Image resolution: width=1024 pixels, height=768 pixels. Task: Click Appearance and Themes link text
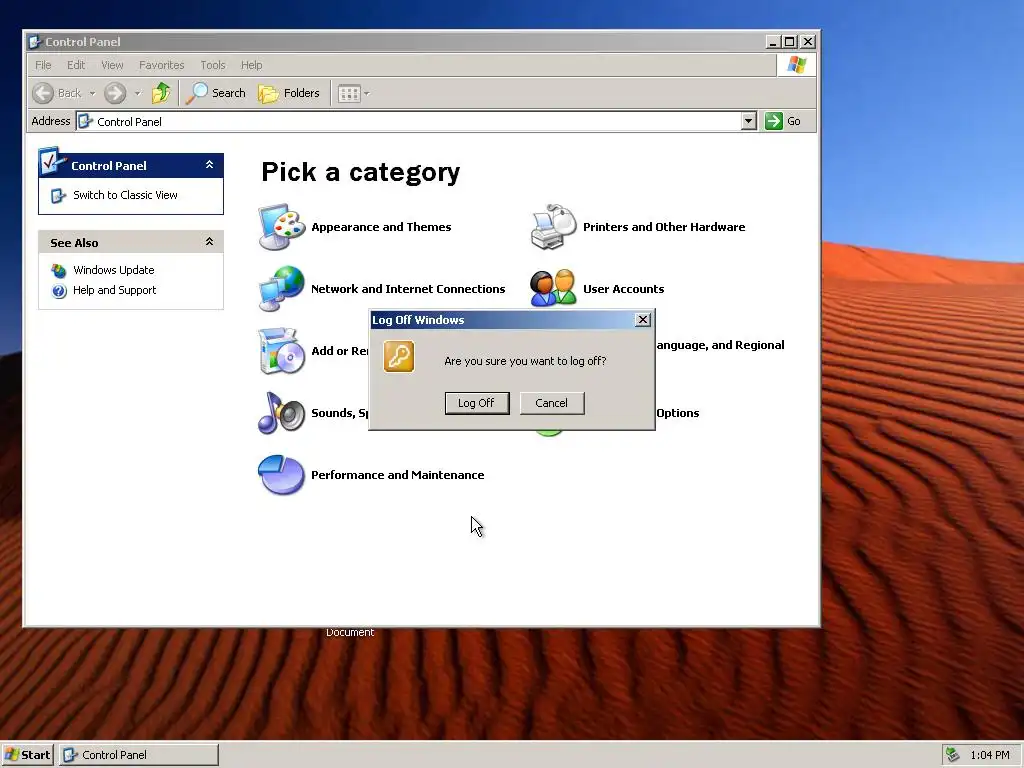point(381,227)
